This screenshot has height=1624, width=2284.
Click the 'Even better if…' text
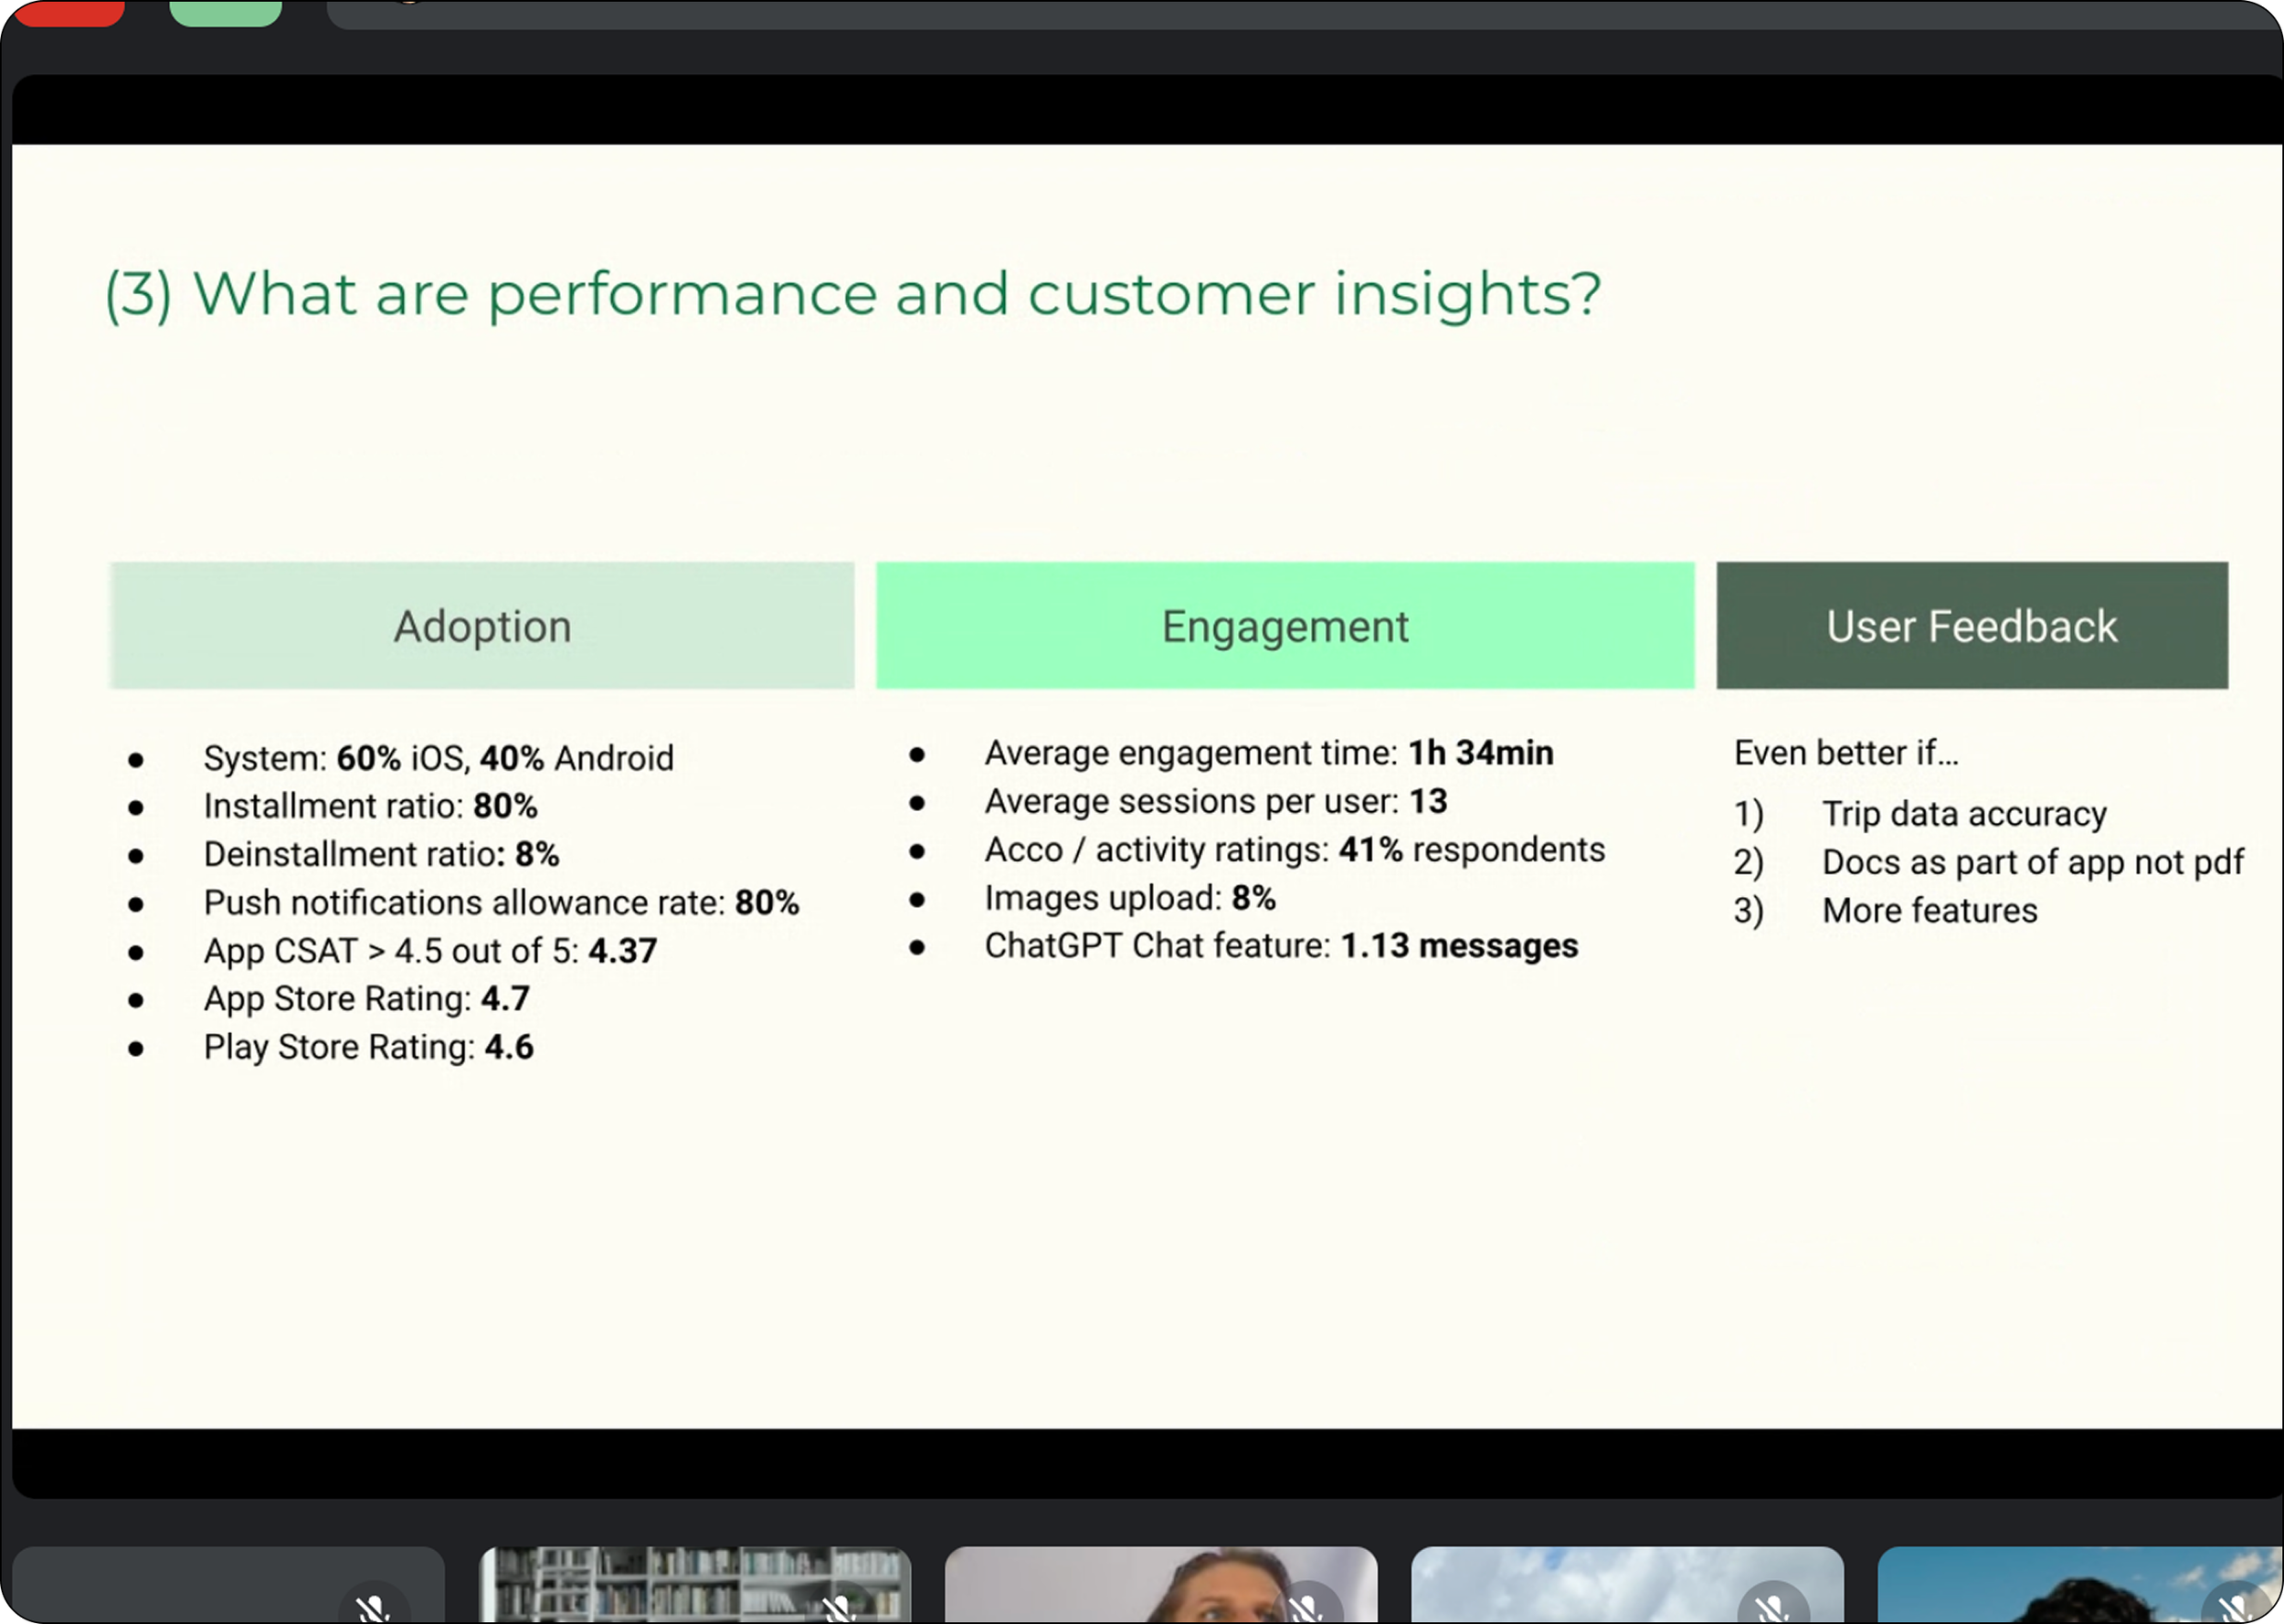[x=1846, y=753]
